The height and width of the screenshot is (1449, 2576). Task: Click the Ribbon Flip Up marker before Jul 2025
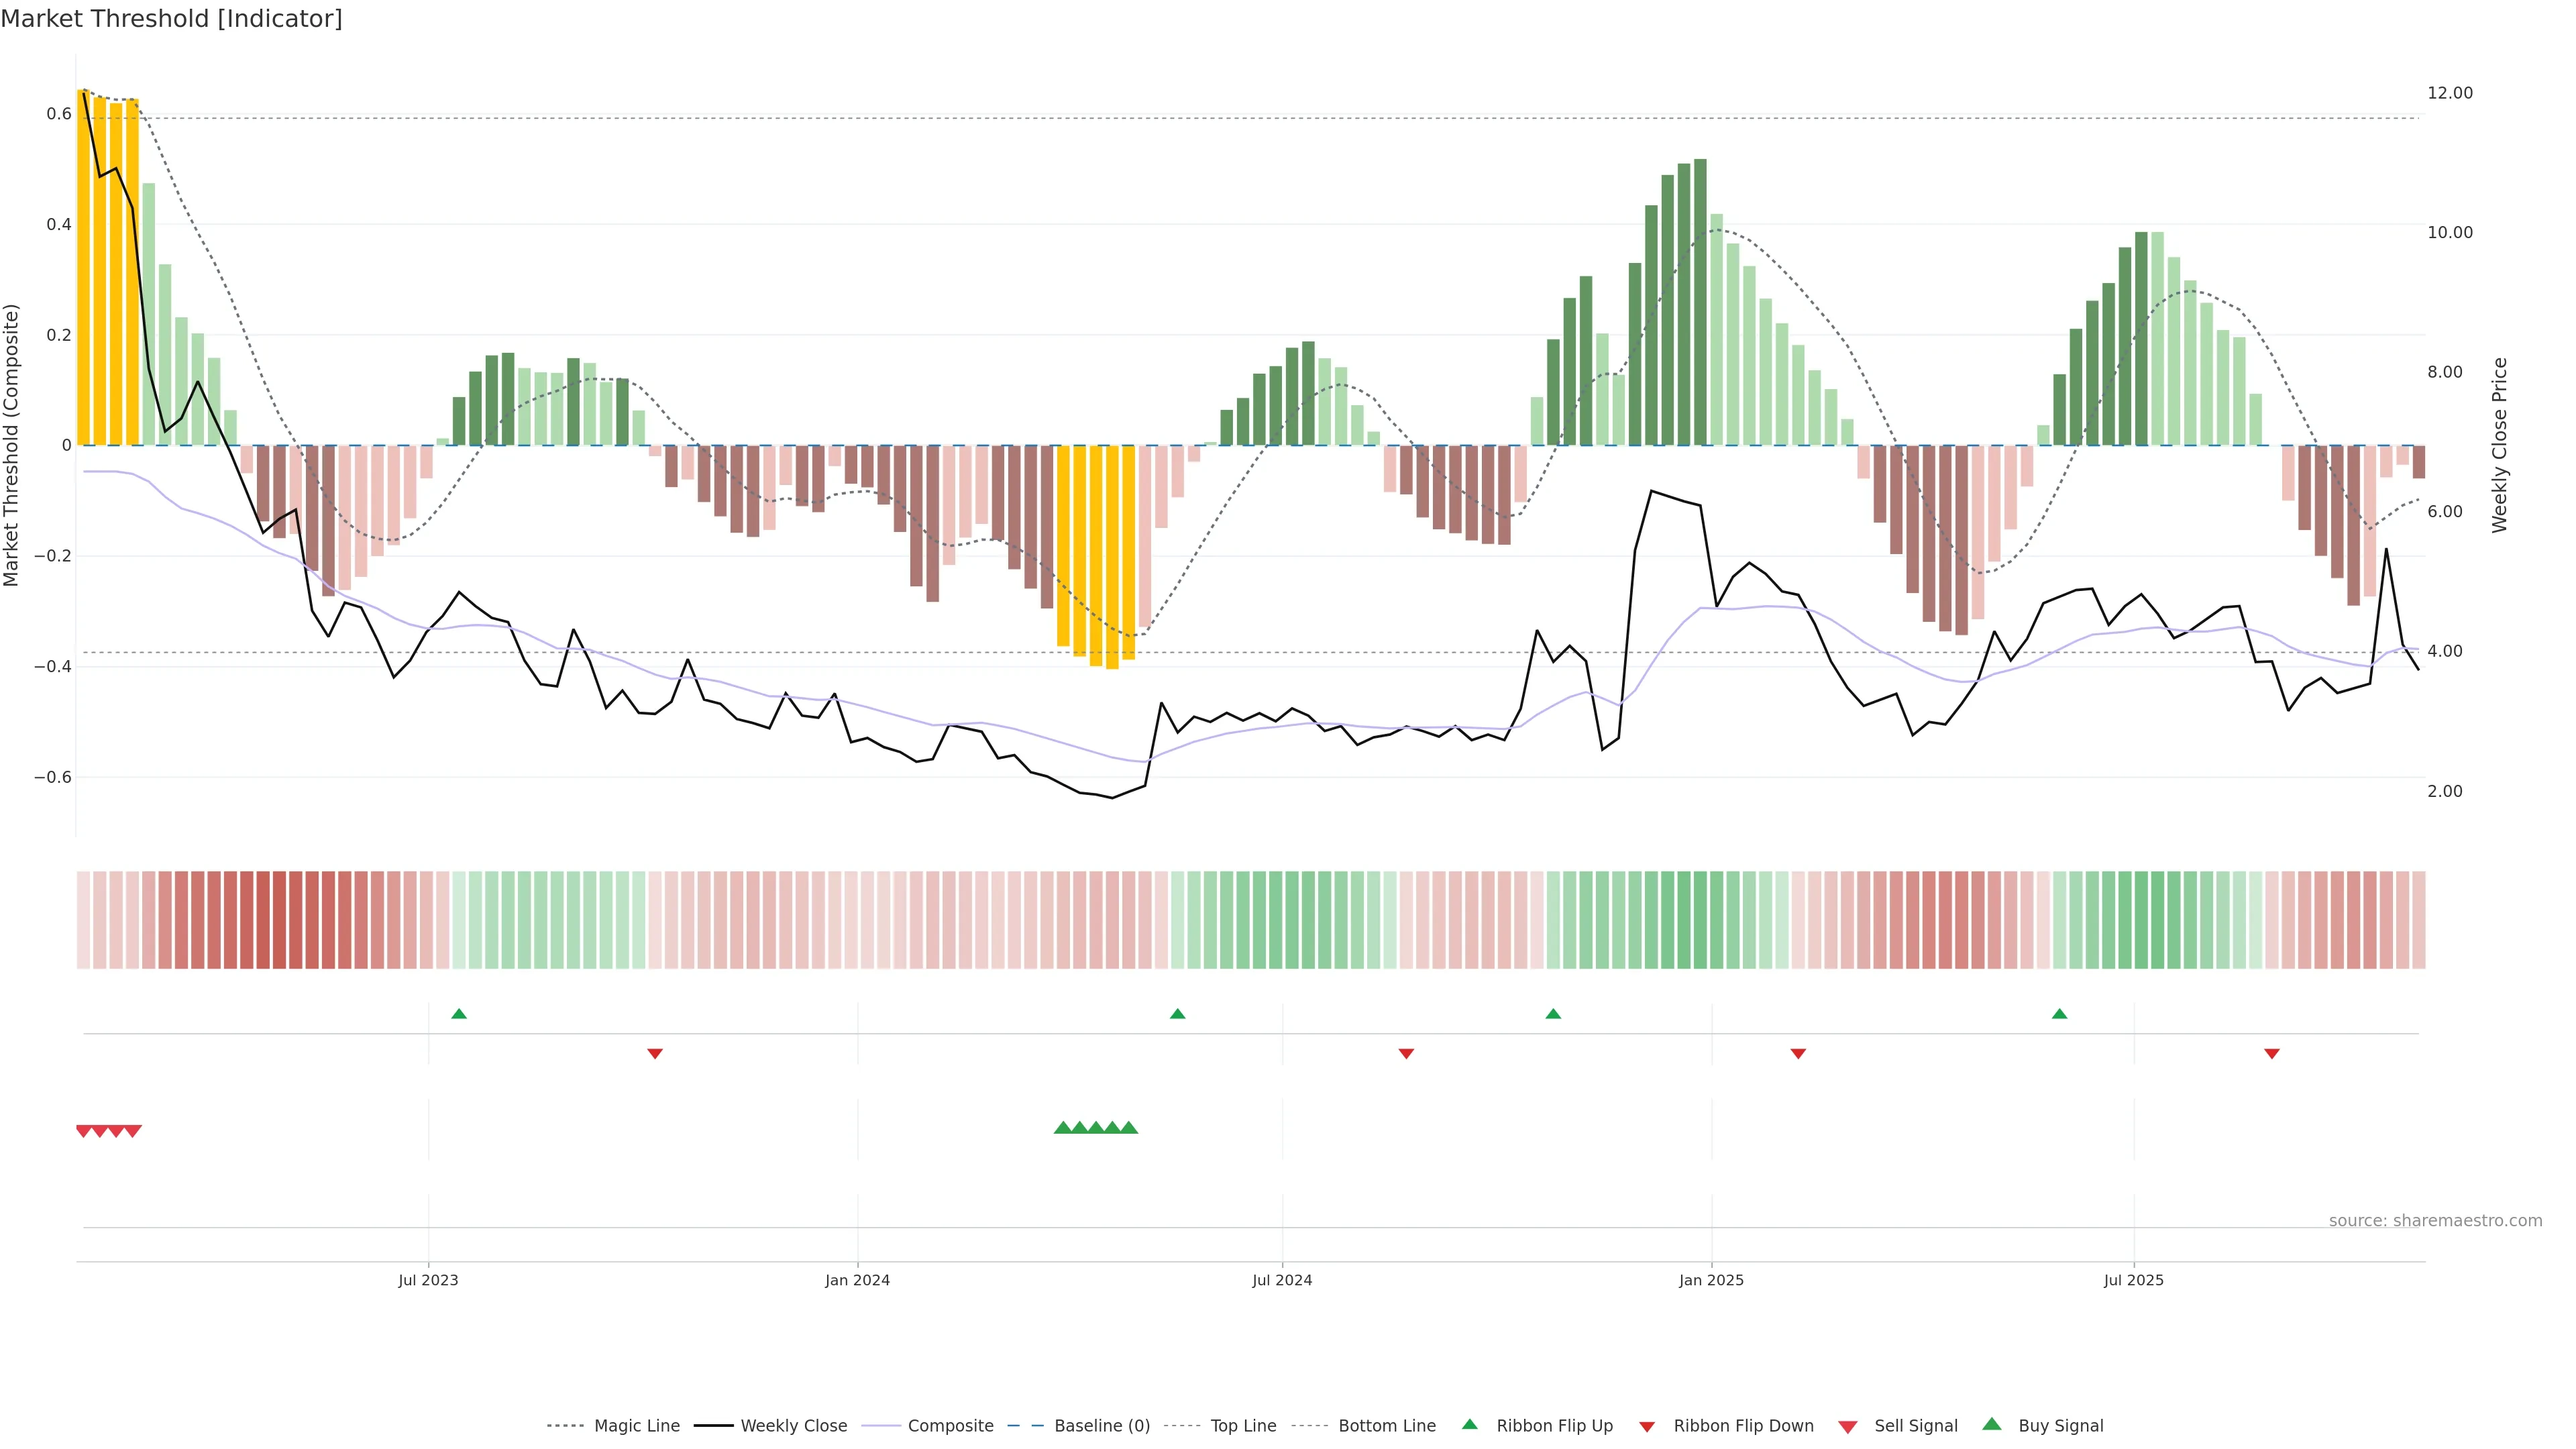[2059, 1014]
